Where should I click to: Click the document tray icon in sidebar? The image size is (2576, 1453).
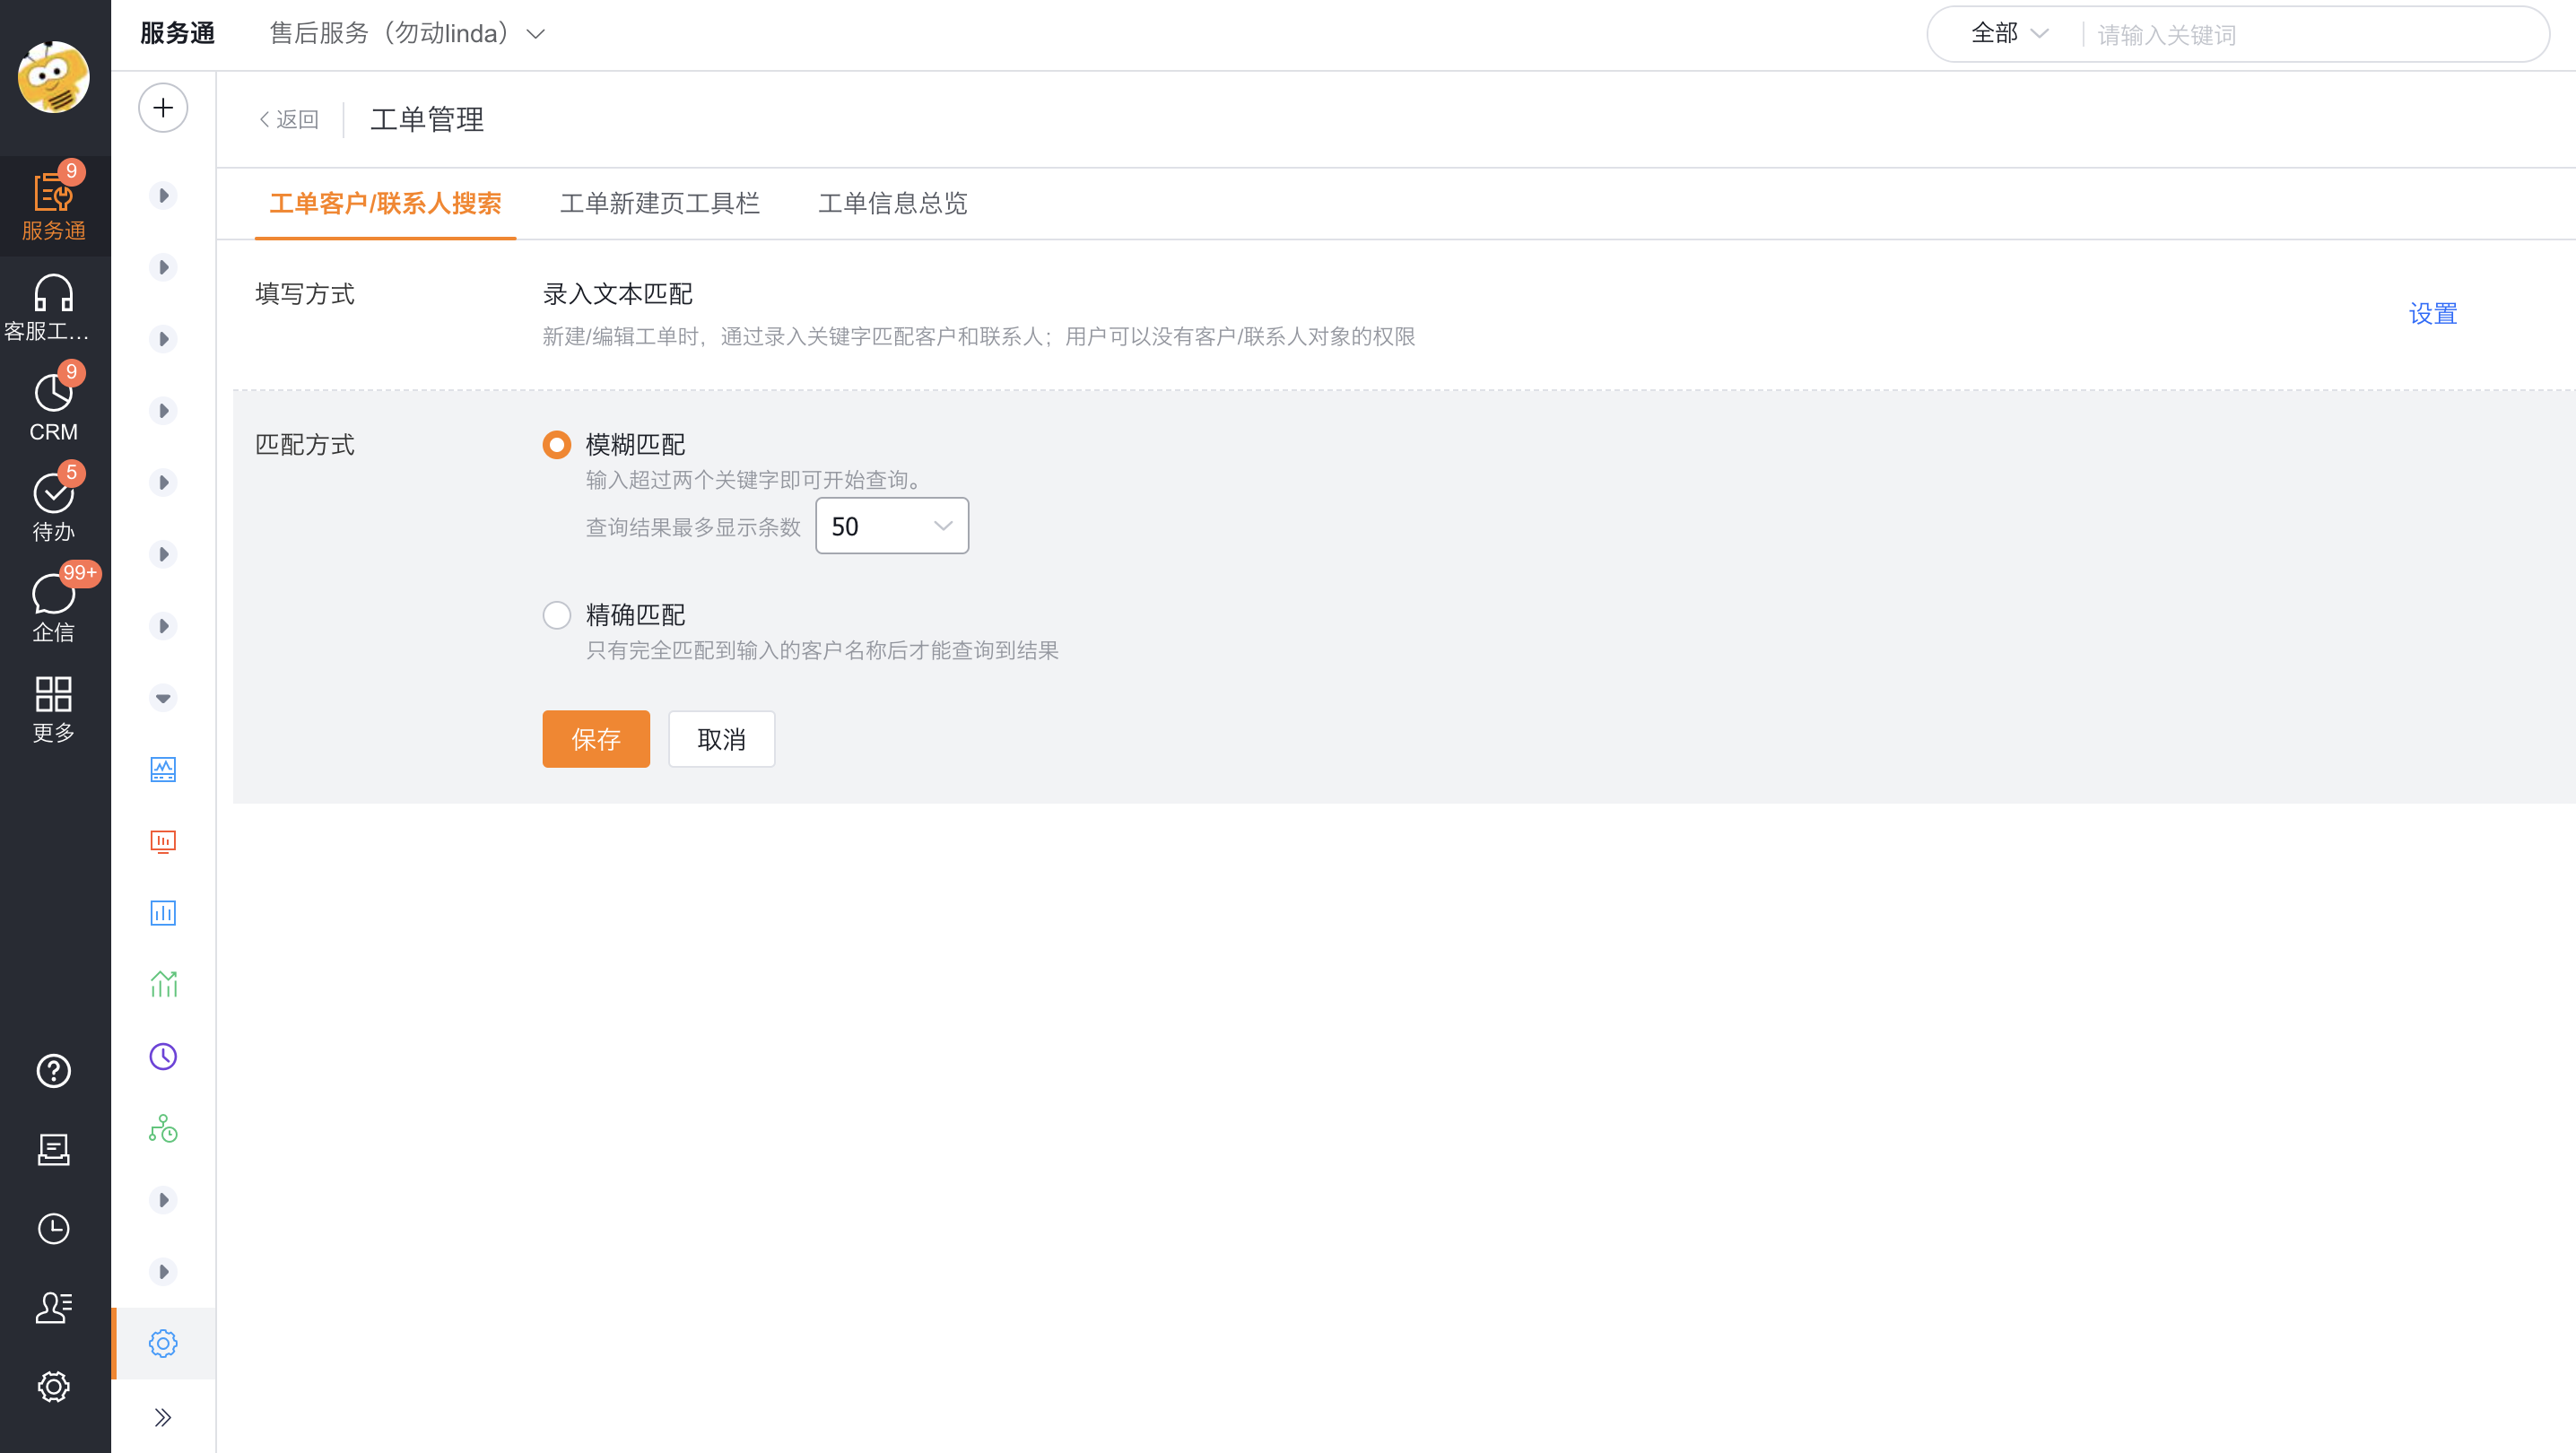point(54,1150)
